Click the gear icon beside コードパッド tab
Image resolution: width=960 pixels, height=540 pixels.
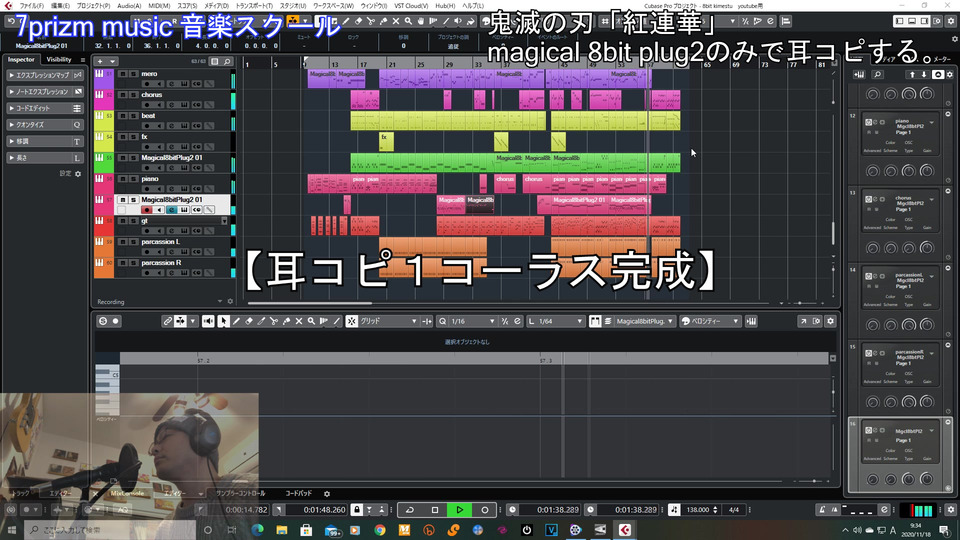[327, 493]
